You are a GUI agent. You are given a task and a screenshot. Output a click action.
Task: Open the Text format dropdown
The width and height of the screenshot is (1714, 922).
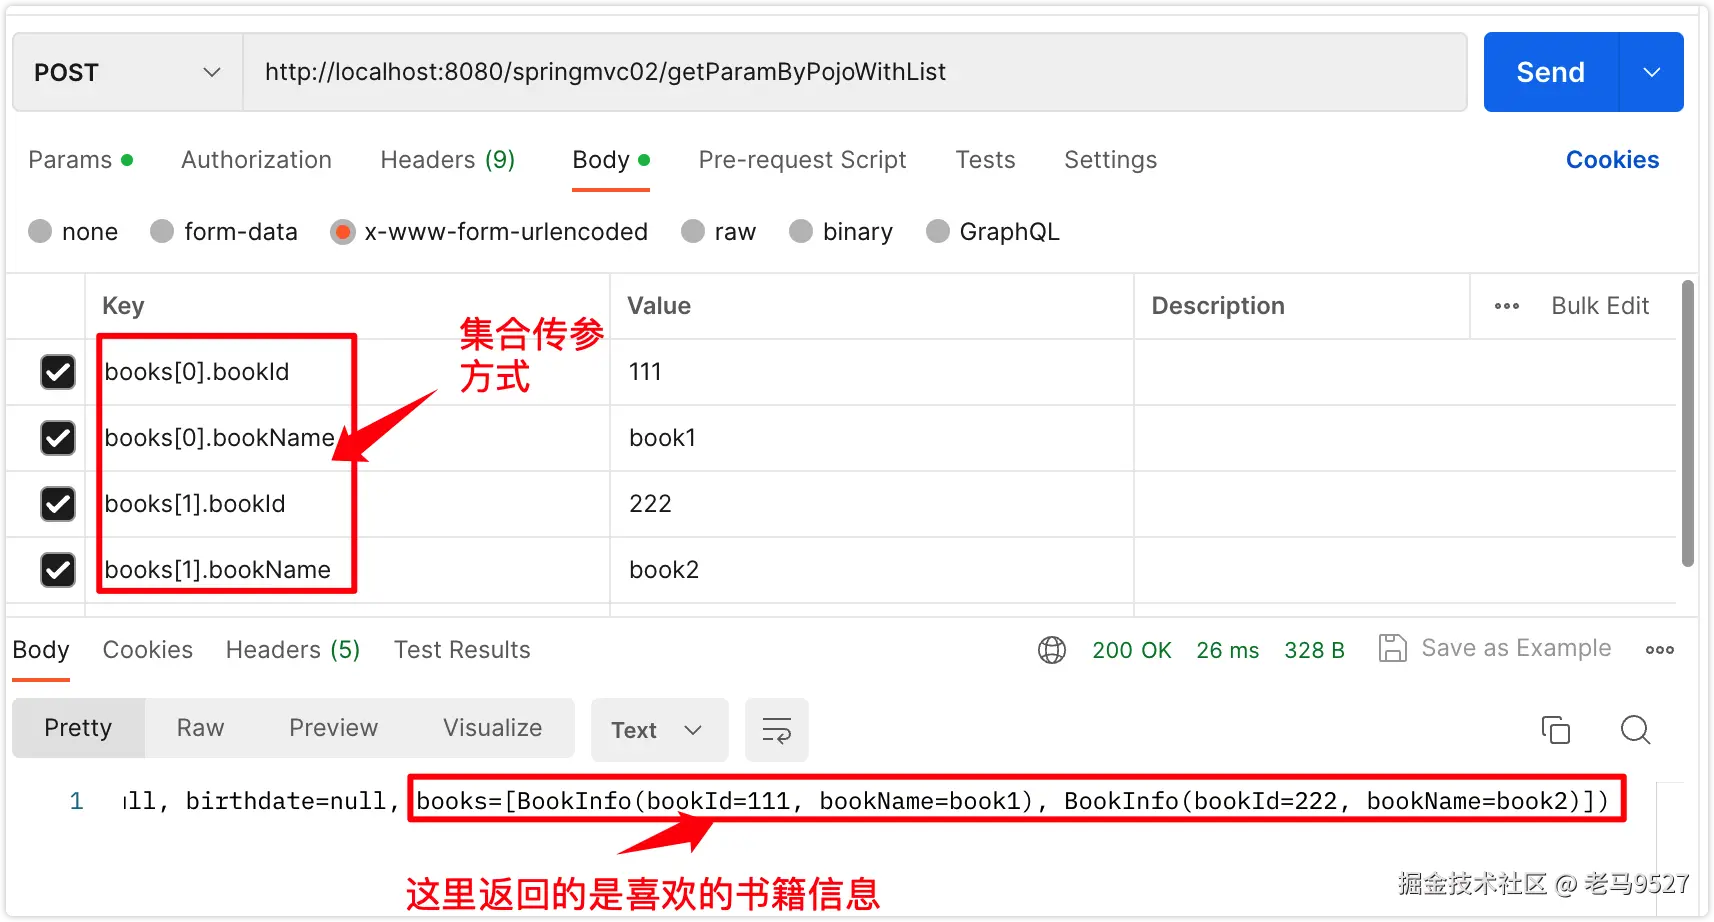[x=659, y=730]
